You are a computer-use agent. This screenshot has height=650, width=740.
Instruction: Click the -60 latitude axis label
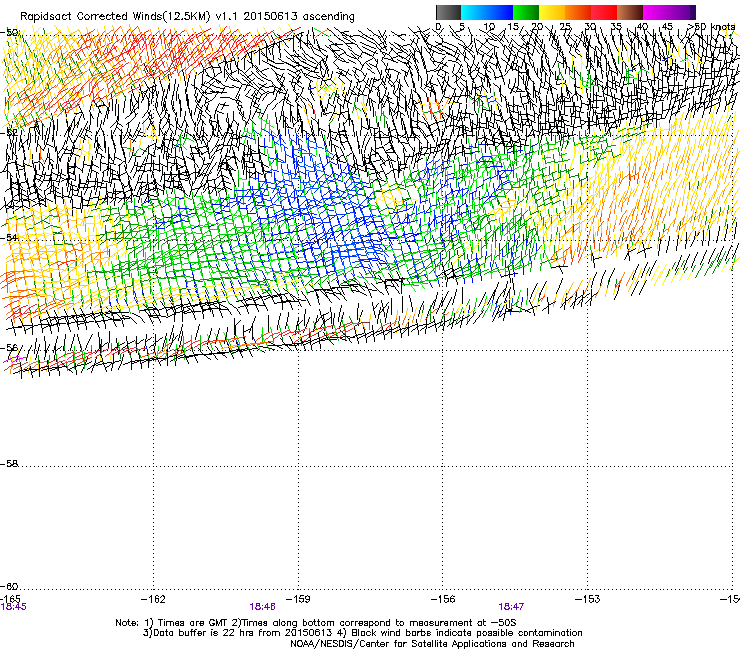[x=9, y=586]
